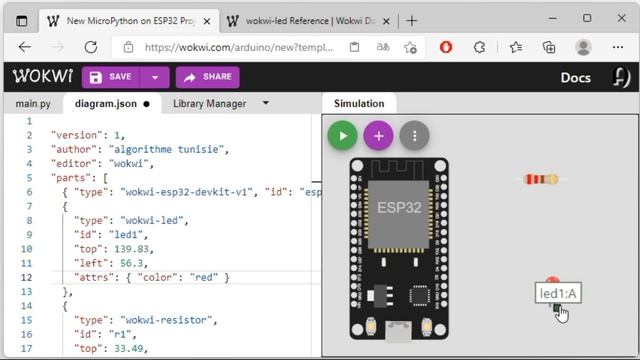Open the browser Extensions puzzle icon
The image size is (640, 360).
coord(480,47)
